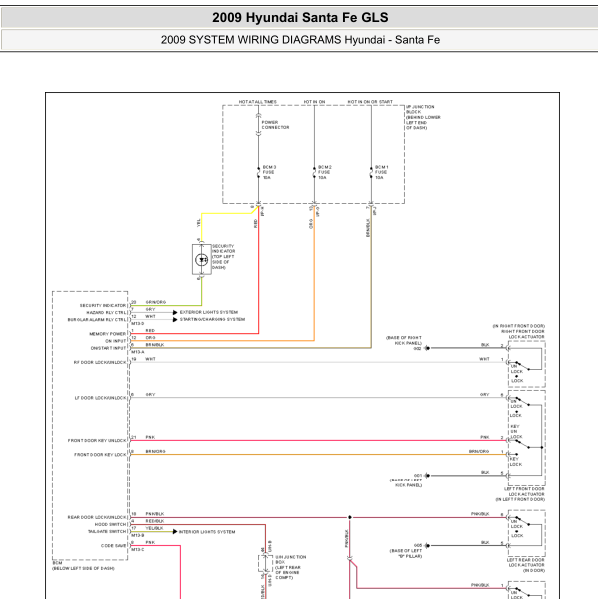Viewport: 598px width, 599px height.
Task: Click the "INTERIOR LIGHTS SYSTEM" reference
Action: [x=207, y=532]
